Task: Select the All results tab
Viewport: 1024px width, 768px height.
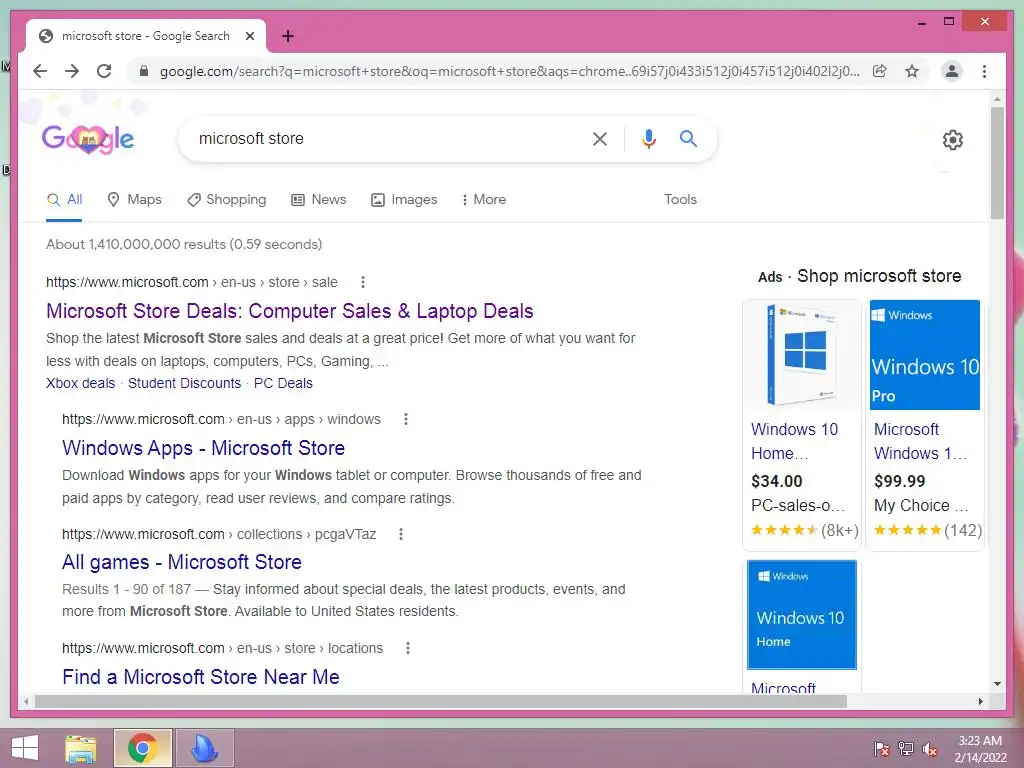Action: click(x=64, y=200)
